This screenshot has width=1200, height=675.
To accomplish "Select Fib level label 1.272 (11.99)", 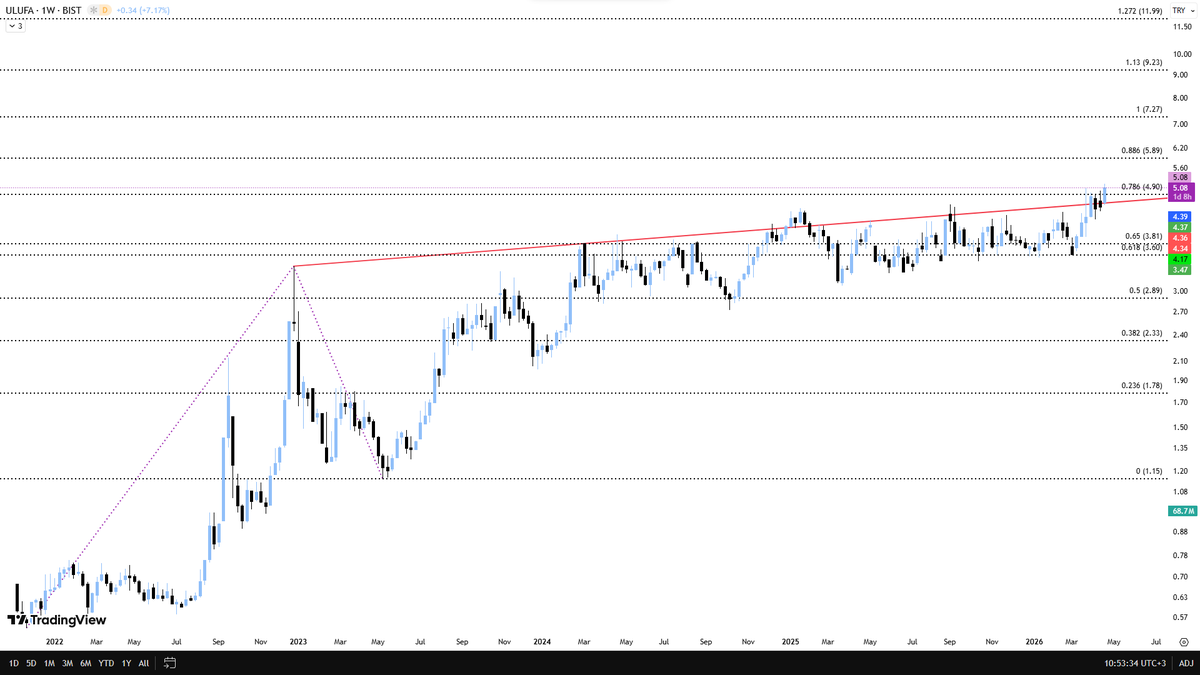I will point(1140,11).
